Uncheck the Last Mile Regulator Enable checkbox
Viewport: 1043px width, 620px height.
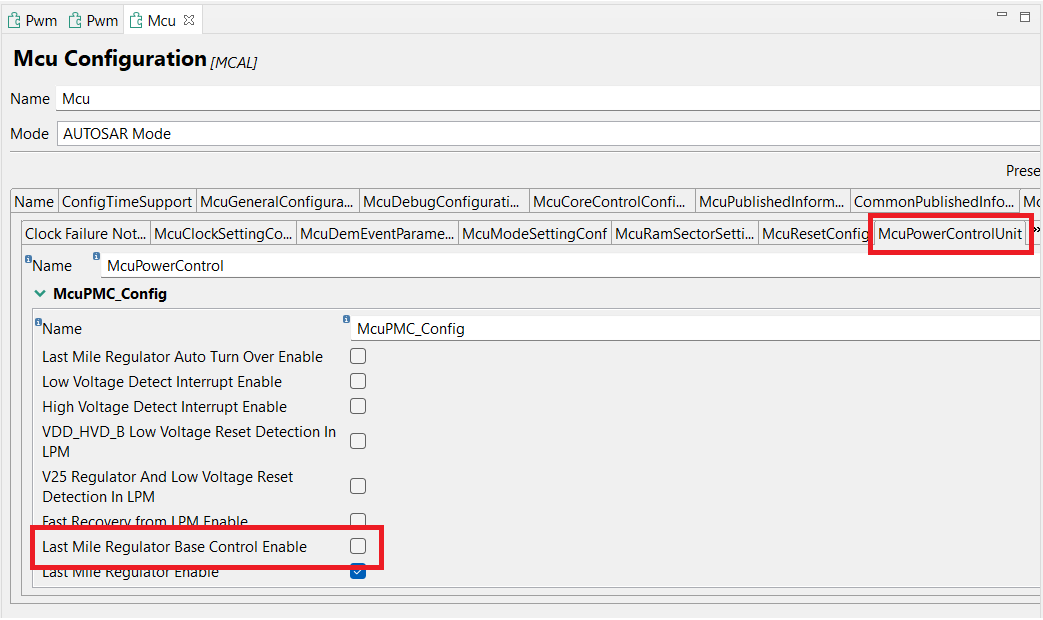(x=357, y=571)
